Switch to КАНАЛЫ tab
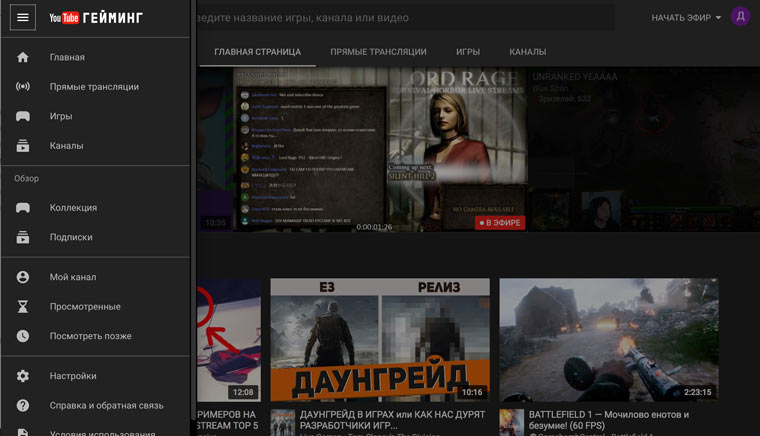The height and width of the screenshot is (436, 760). (x=527, y=52)
